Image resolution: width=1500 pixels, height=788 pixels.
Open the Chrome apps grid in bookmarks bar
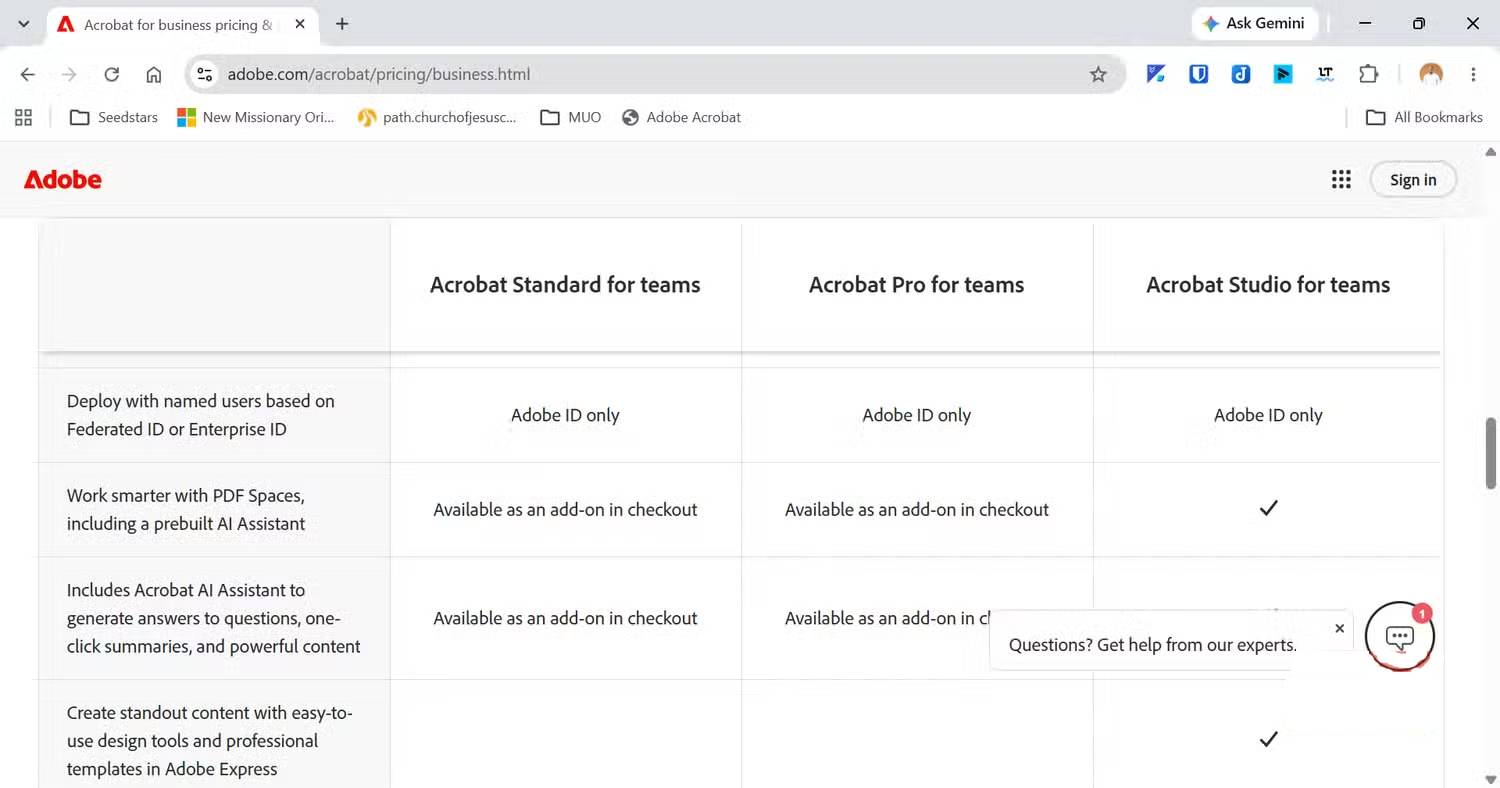(23, 117)
